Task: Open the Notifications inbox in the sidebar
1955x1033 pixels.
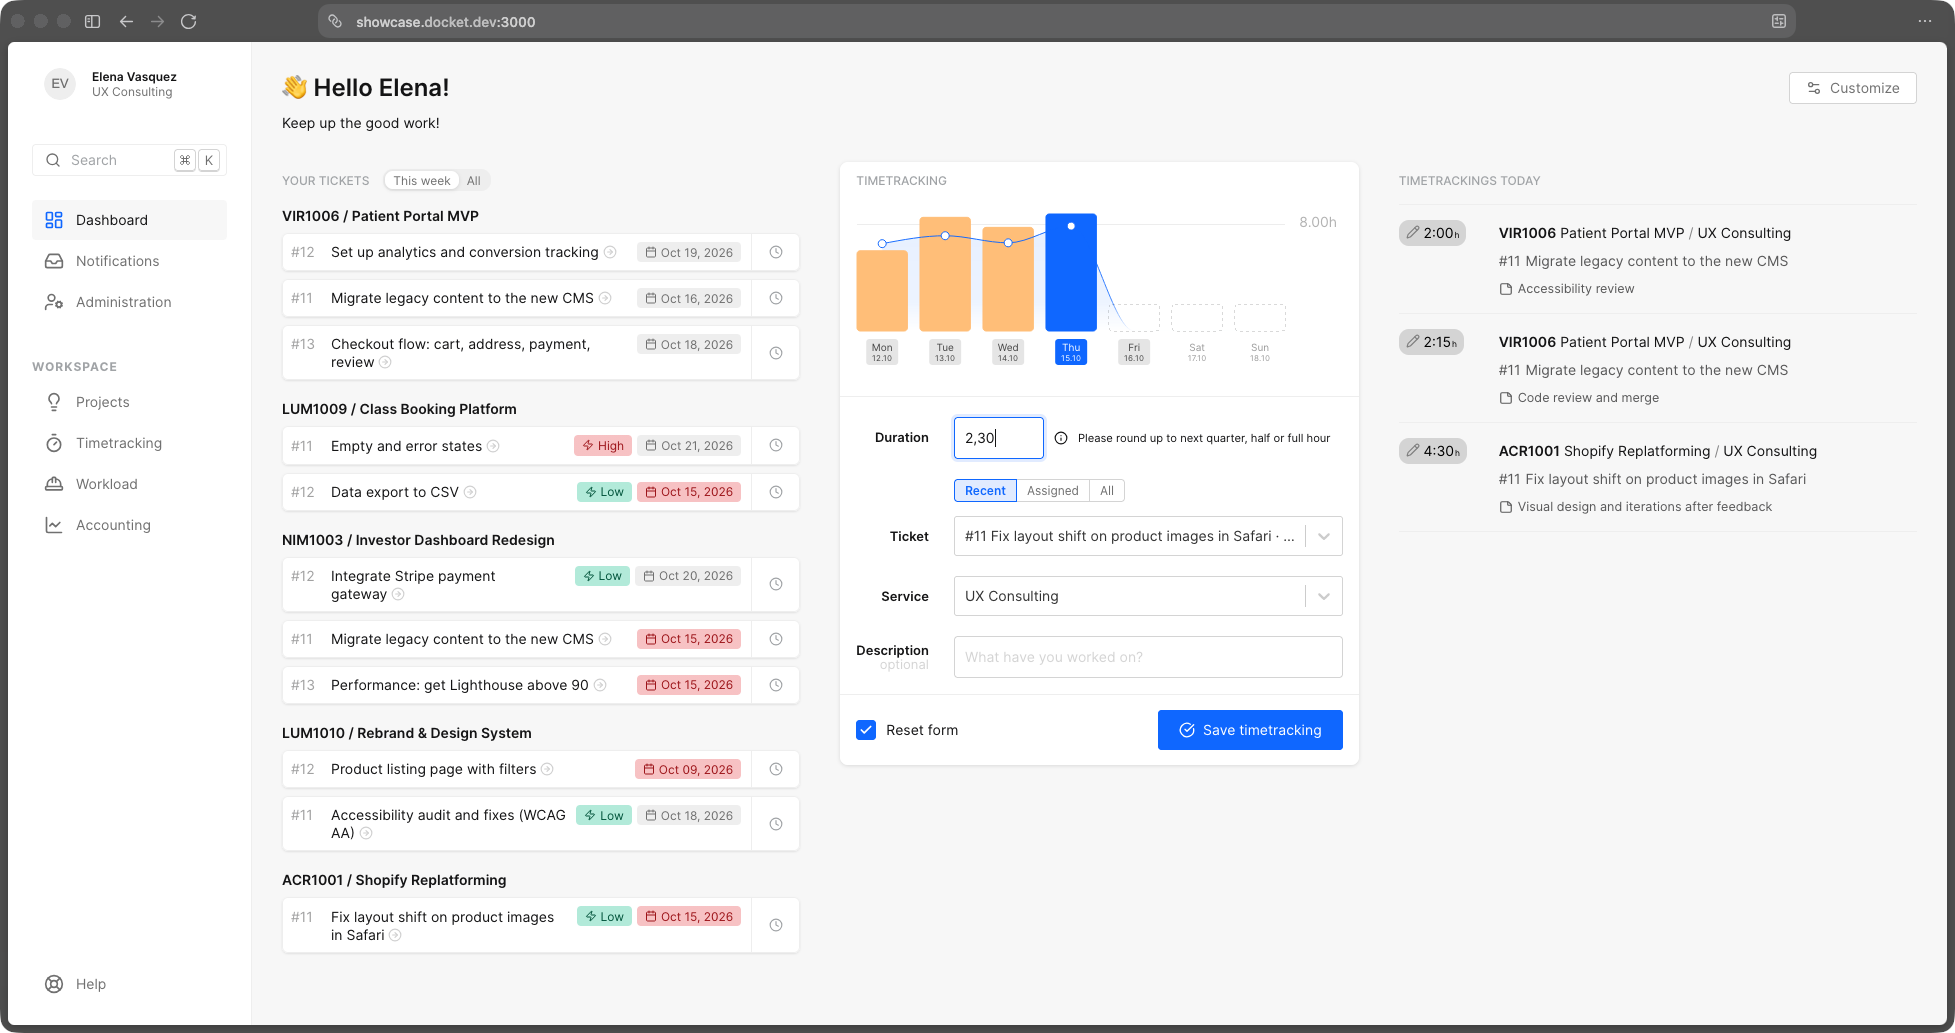Action: point(129,261)
